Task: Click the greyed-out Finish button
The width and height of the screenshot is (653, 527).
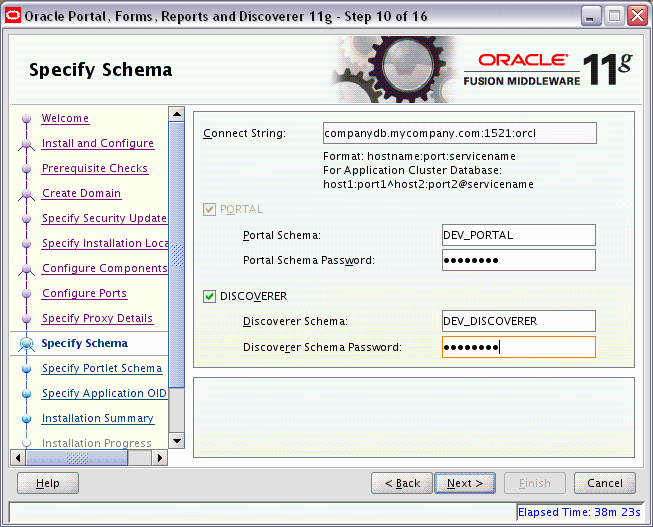Action: pyautogui.click(x=535, y=483)
